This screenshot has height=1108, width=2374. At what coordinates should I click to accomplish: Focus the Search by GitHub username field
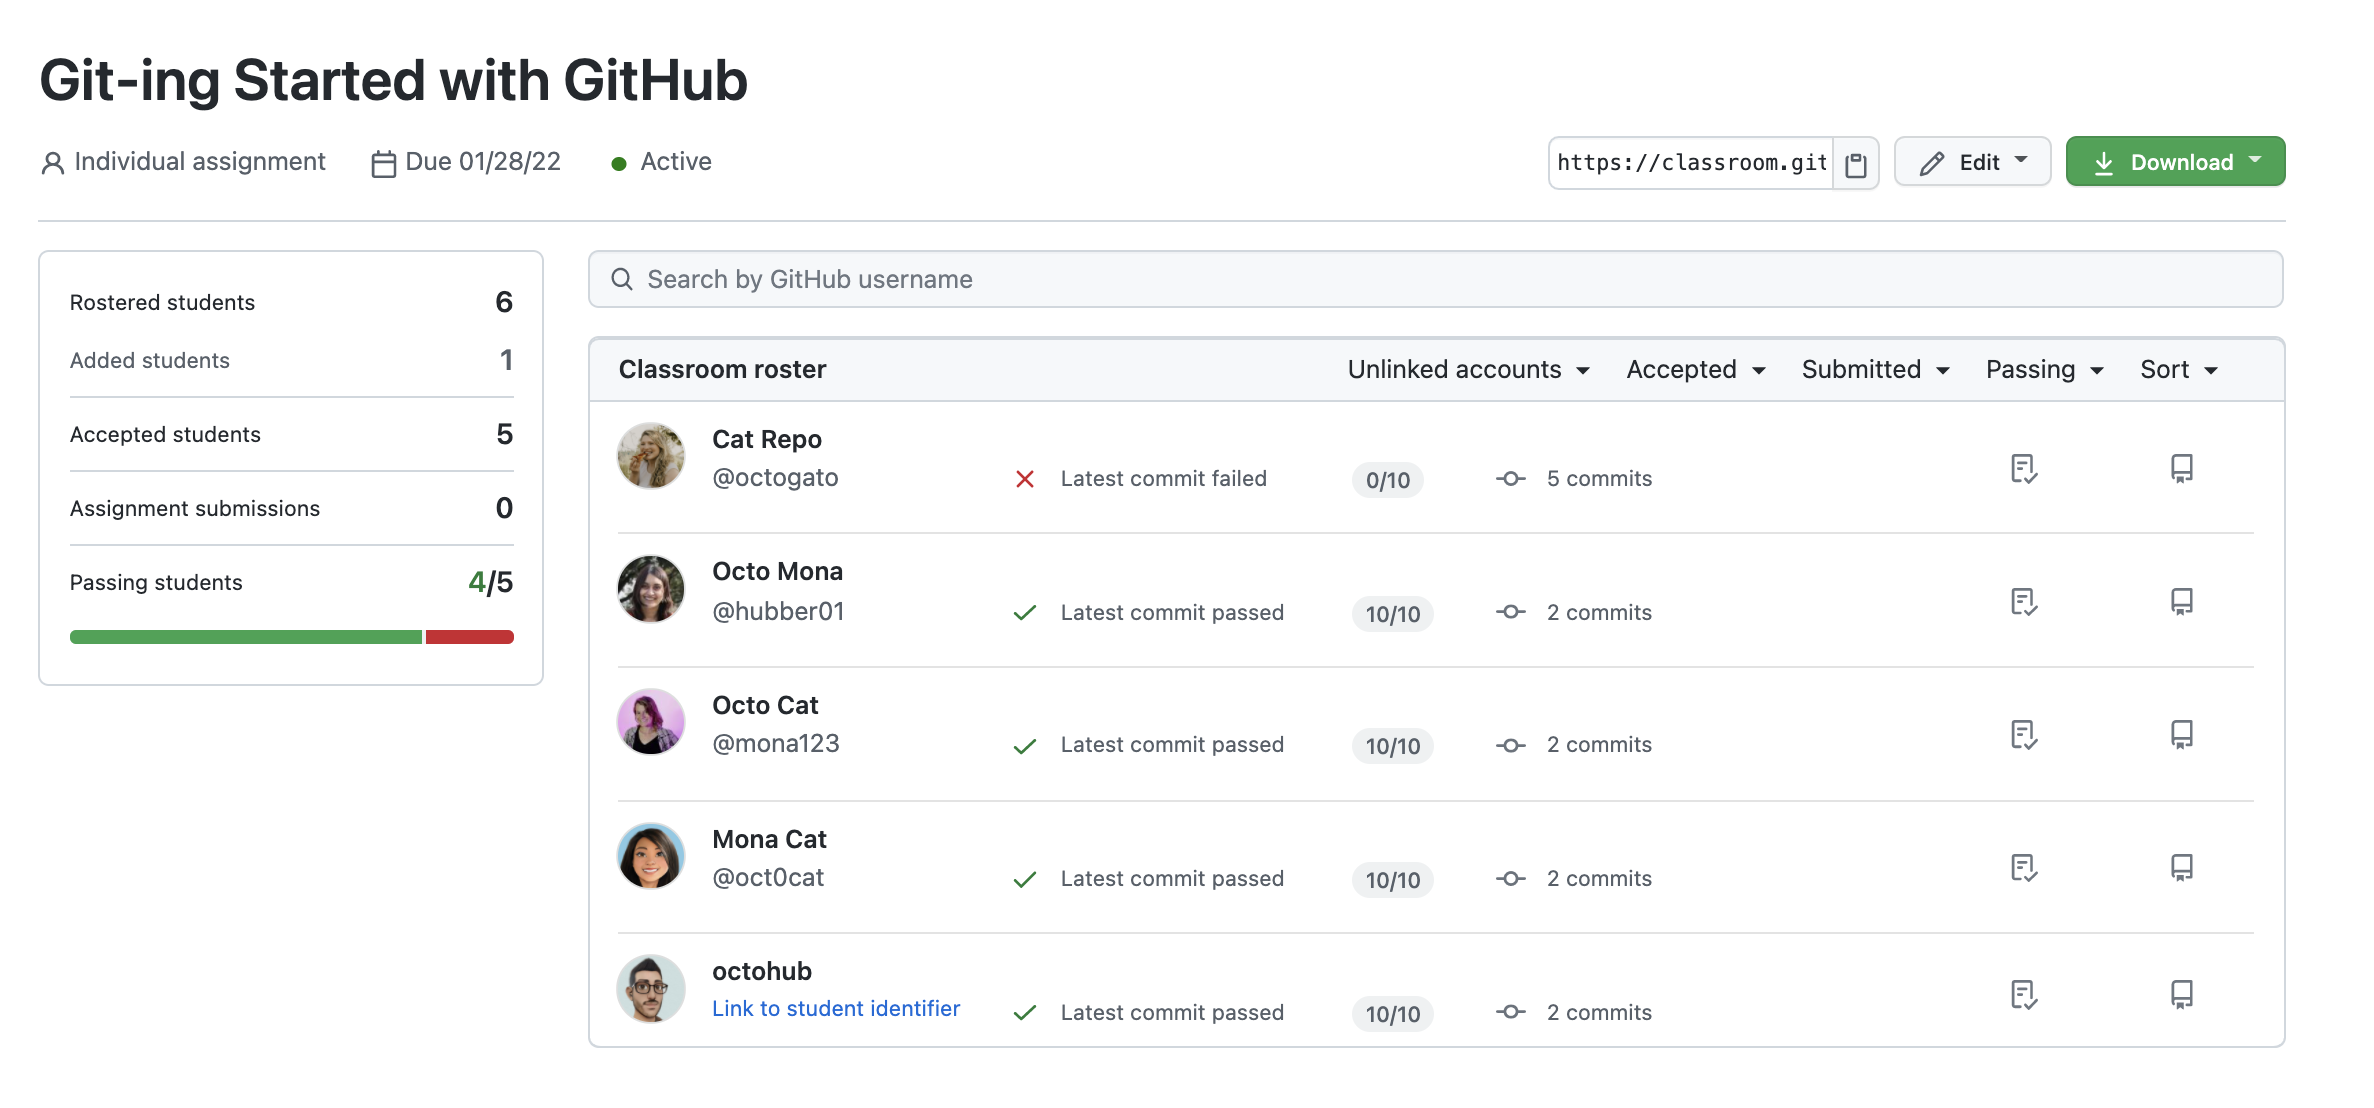pyautogui.click(x=1436, y=279)
